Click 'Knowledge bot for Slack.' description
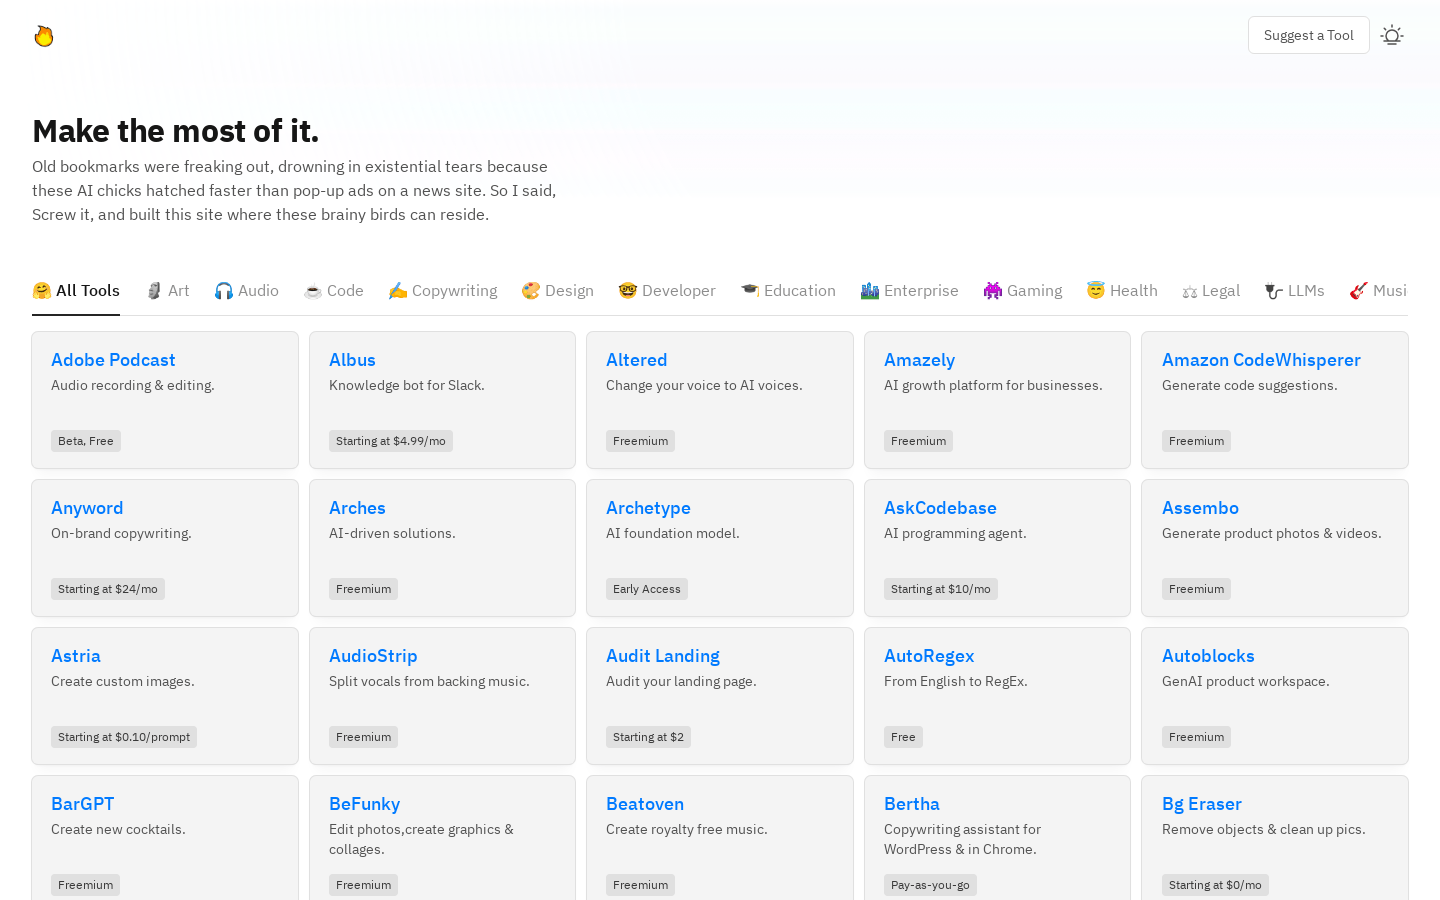Image resolution: width=1440 pixels, height=900 pixels. (407, 386)
